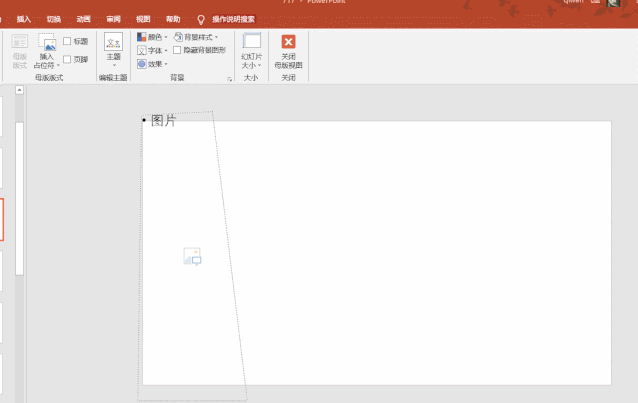Click the Tell Me search box (操作说明搜索)
The image size is (638, 403).
[x=233, y=19]
